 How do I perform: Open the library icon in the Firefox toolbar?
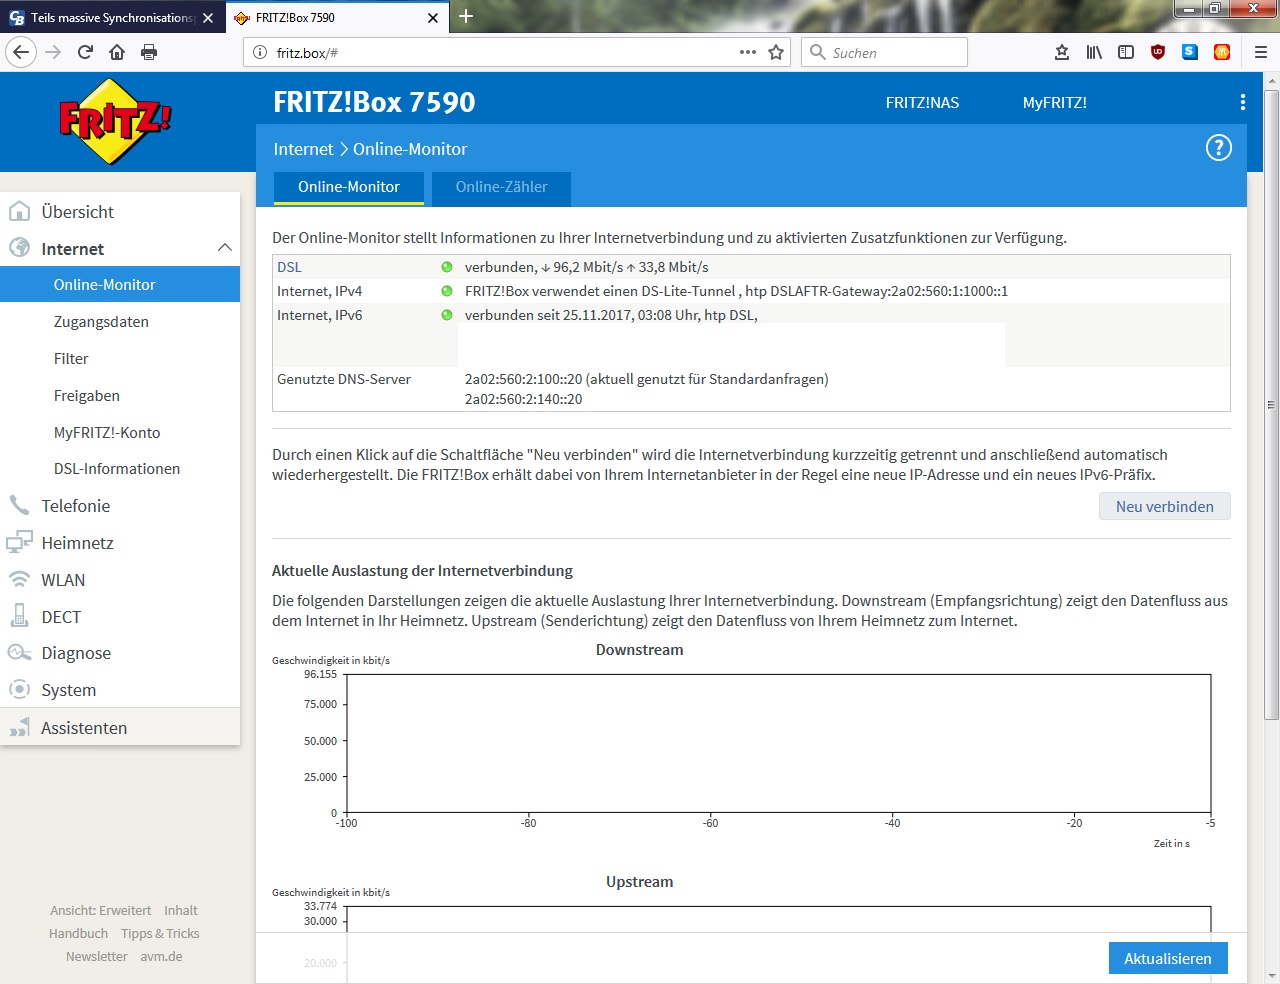pyautogui.click(x=1094, y=52)
